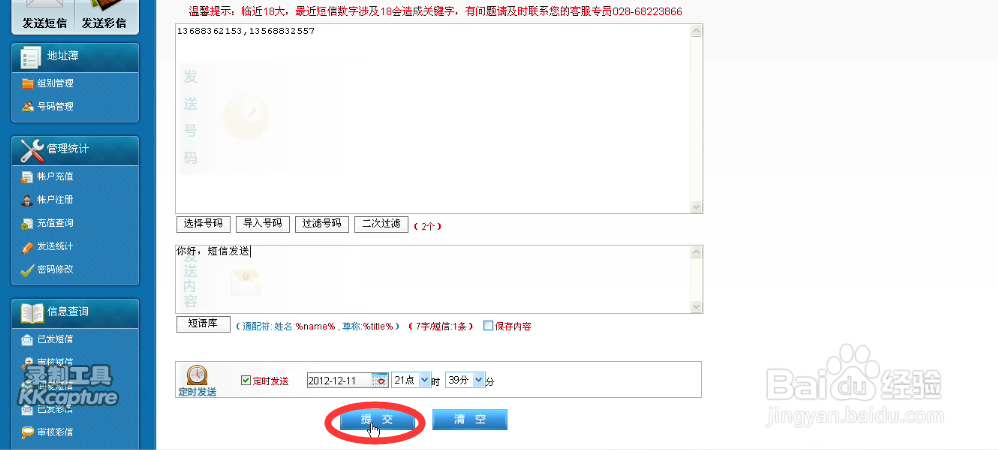
Task: Click the 清空 clear button
Action: click(470, 419)
